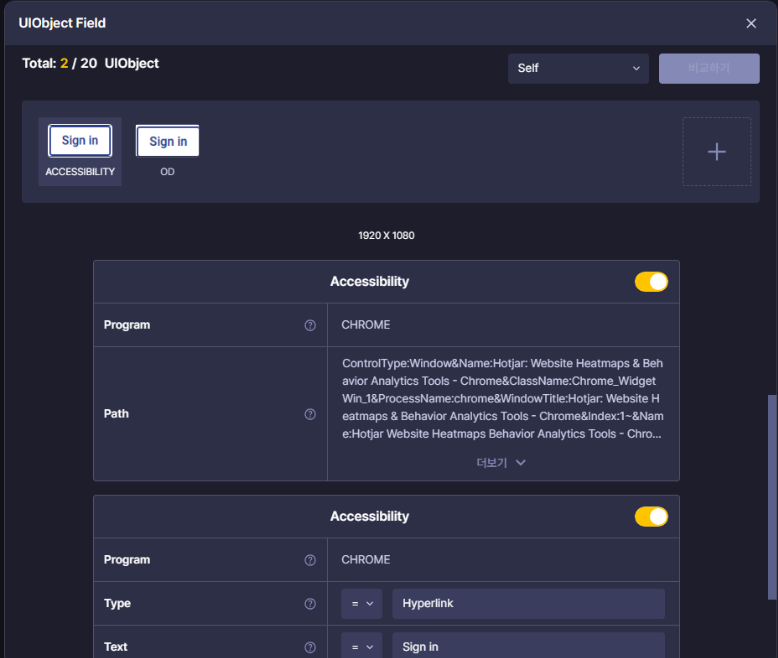Close the UIObject Field dialog
Screen dimensions: 778x658
pyautogui.click(x=751, y=23)
